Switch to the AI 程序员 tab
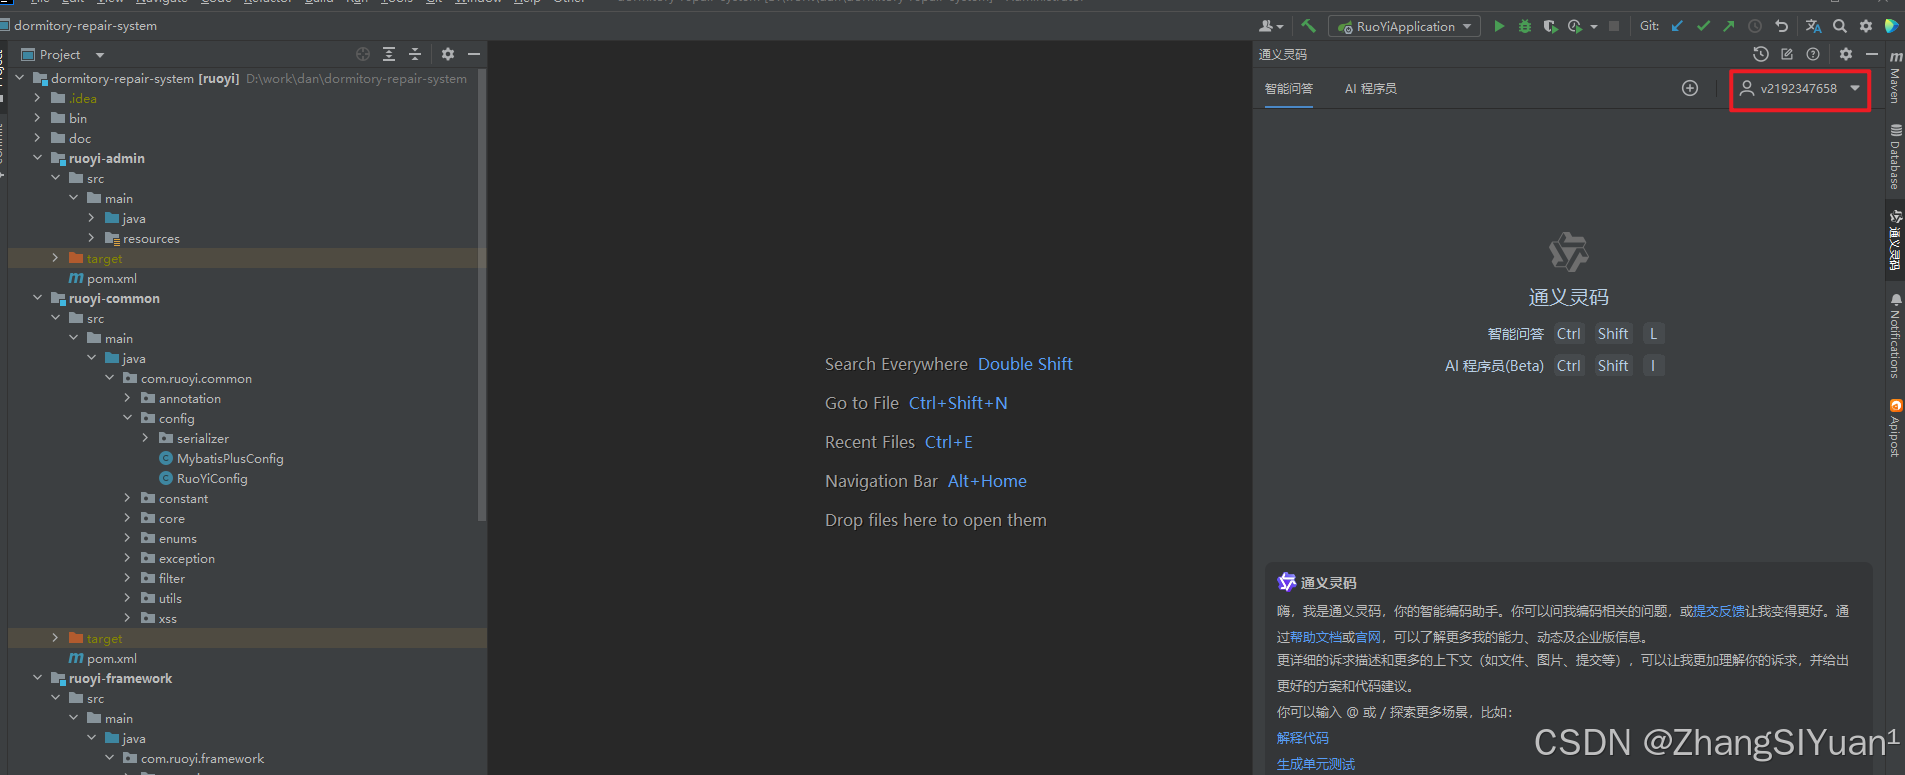This screenshot has width=1905, height=775. click(x=1371, y=89)
